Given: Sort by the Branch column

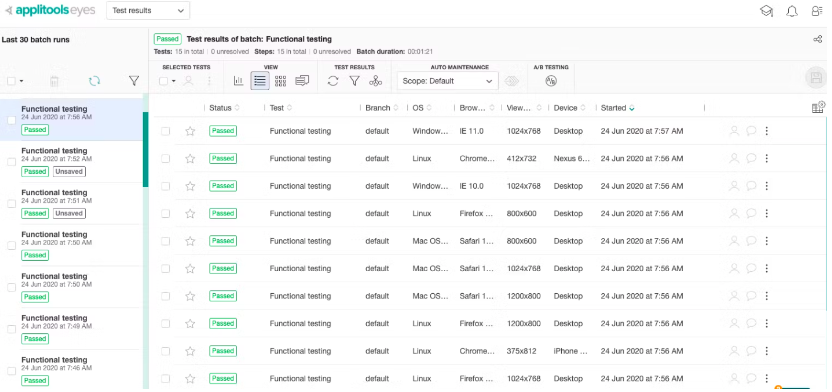Looking at the screenshot, I should pos(382,108).
